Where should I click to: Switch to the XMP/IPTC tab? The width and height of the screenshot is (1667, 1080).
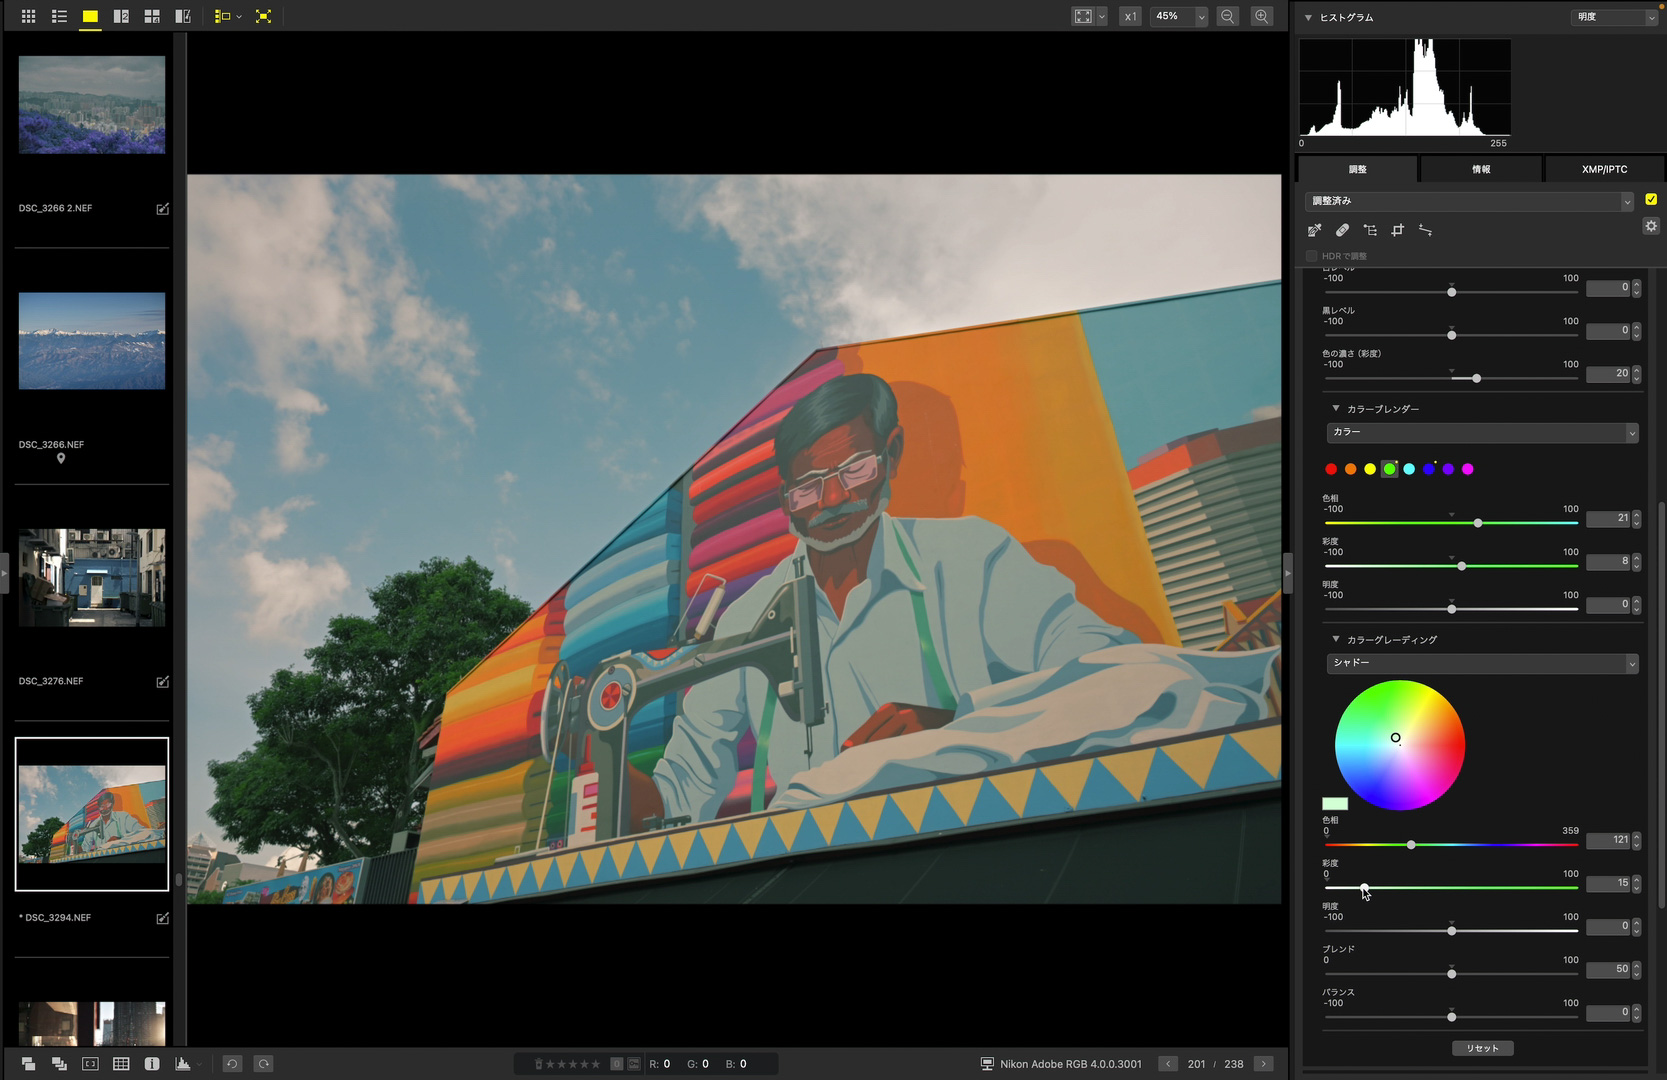pos(1605,169)
